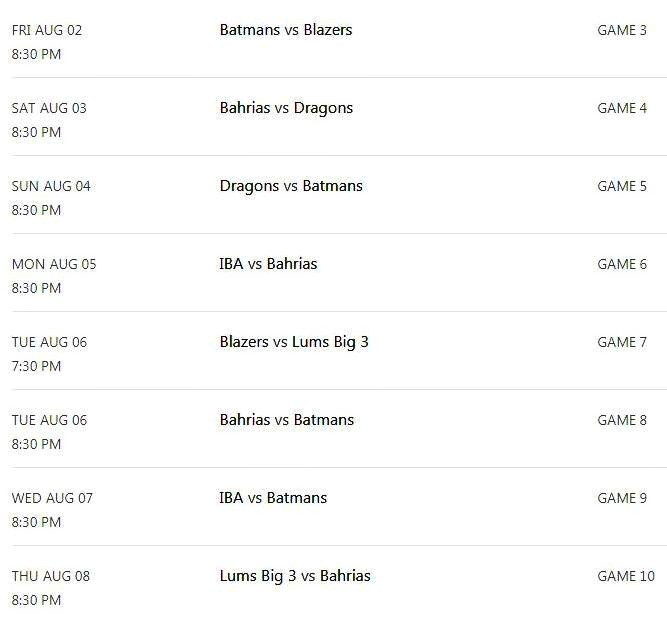Viewport: 667px width, 619px height.
Task: Click the GAME 7 label
Action: [x=622, y=342]
